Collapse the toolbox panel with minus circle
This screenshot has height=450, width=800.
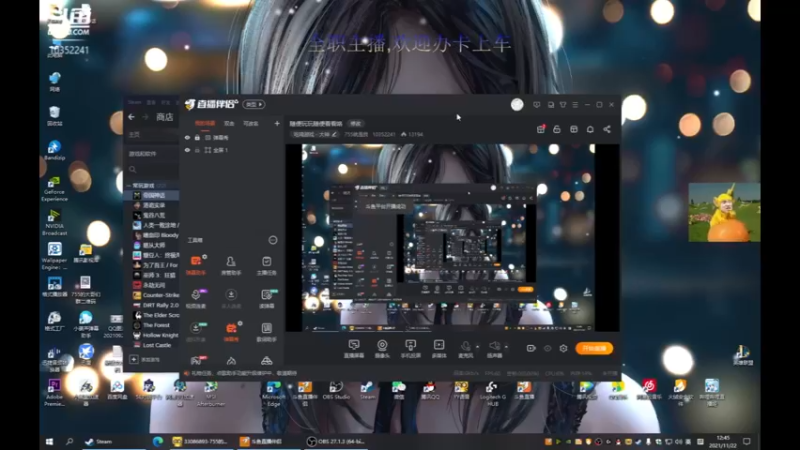click(x=273, y=240)
